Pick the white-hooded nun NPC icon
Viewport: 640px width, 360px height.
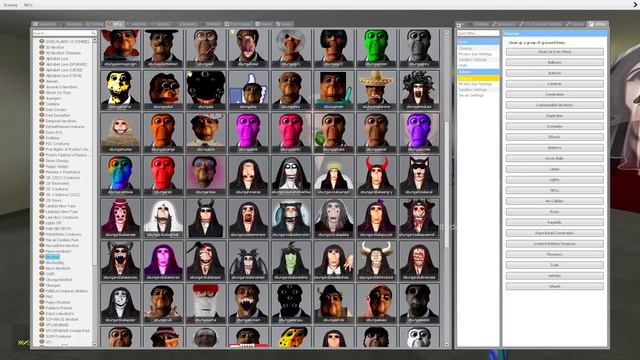point(163,218)
